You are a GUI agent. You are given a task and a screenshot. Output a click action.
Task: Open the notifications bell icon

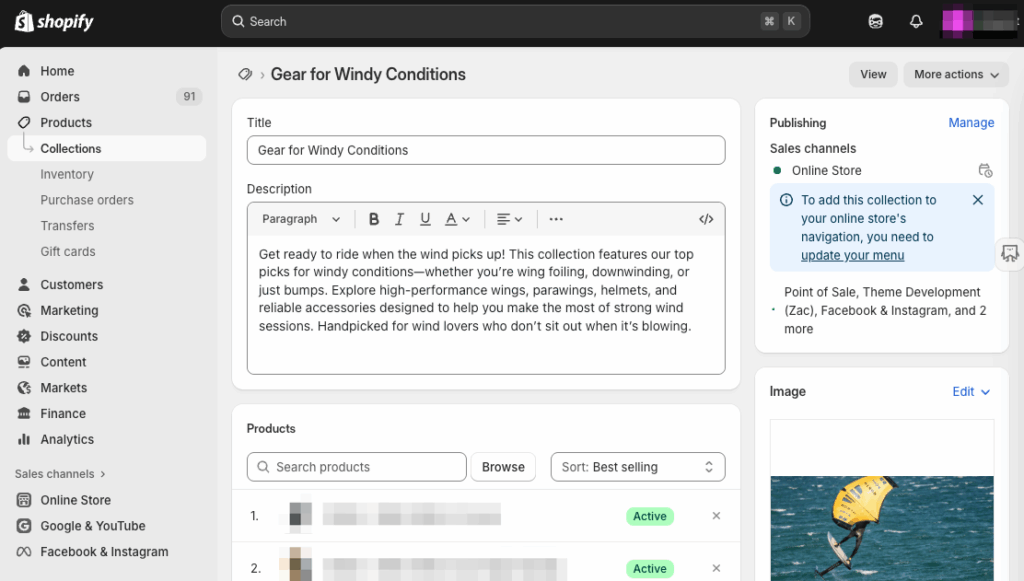tap(915, 21)
